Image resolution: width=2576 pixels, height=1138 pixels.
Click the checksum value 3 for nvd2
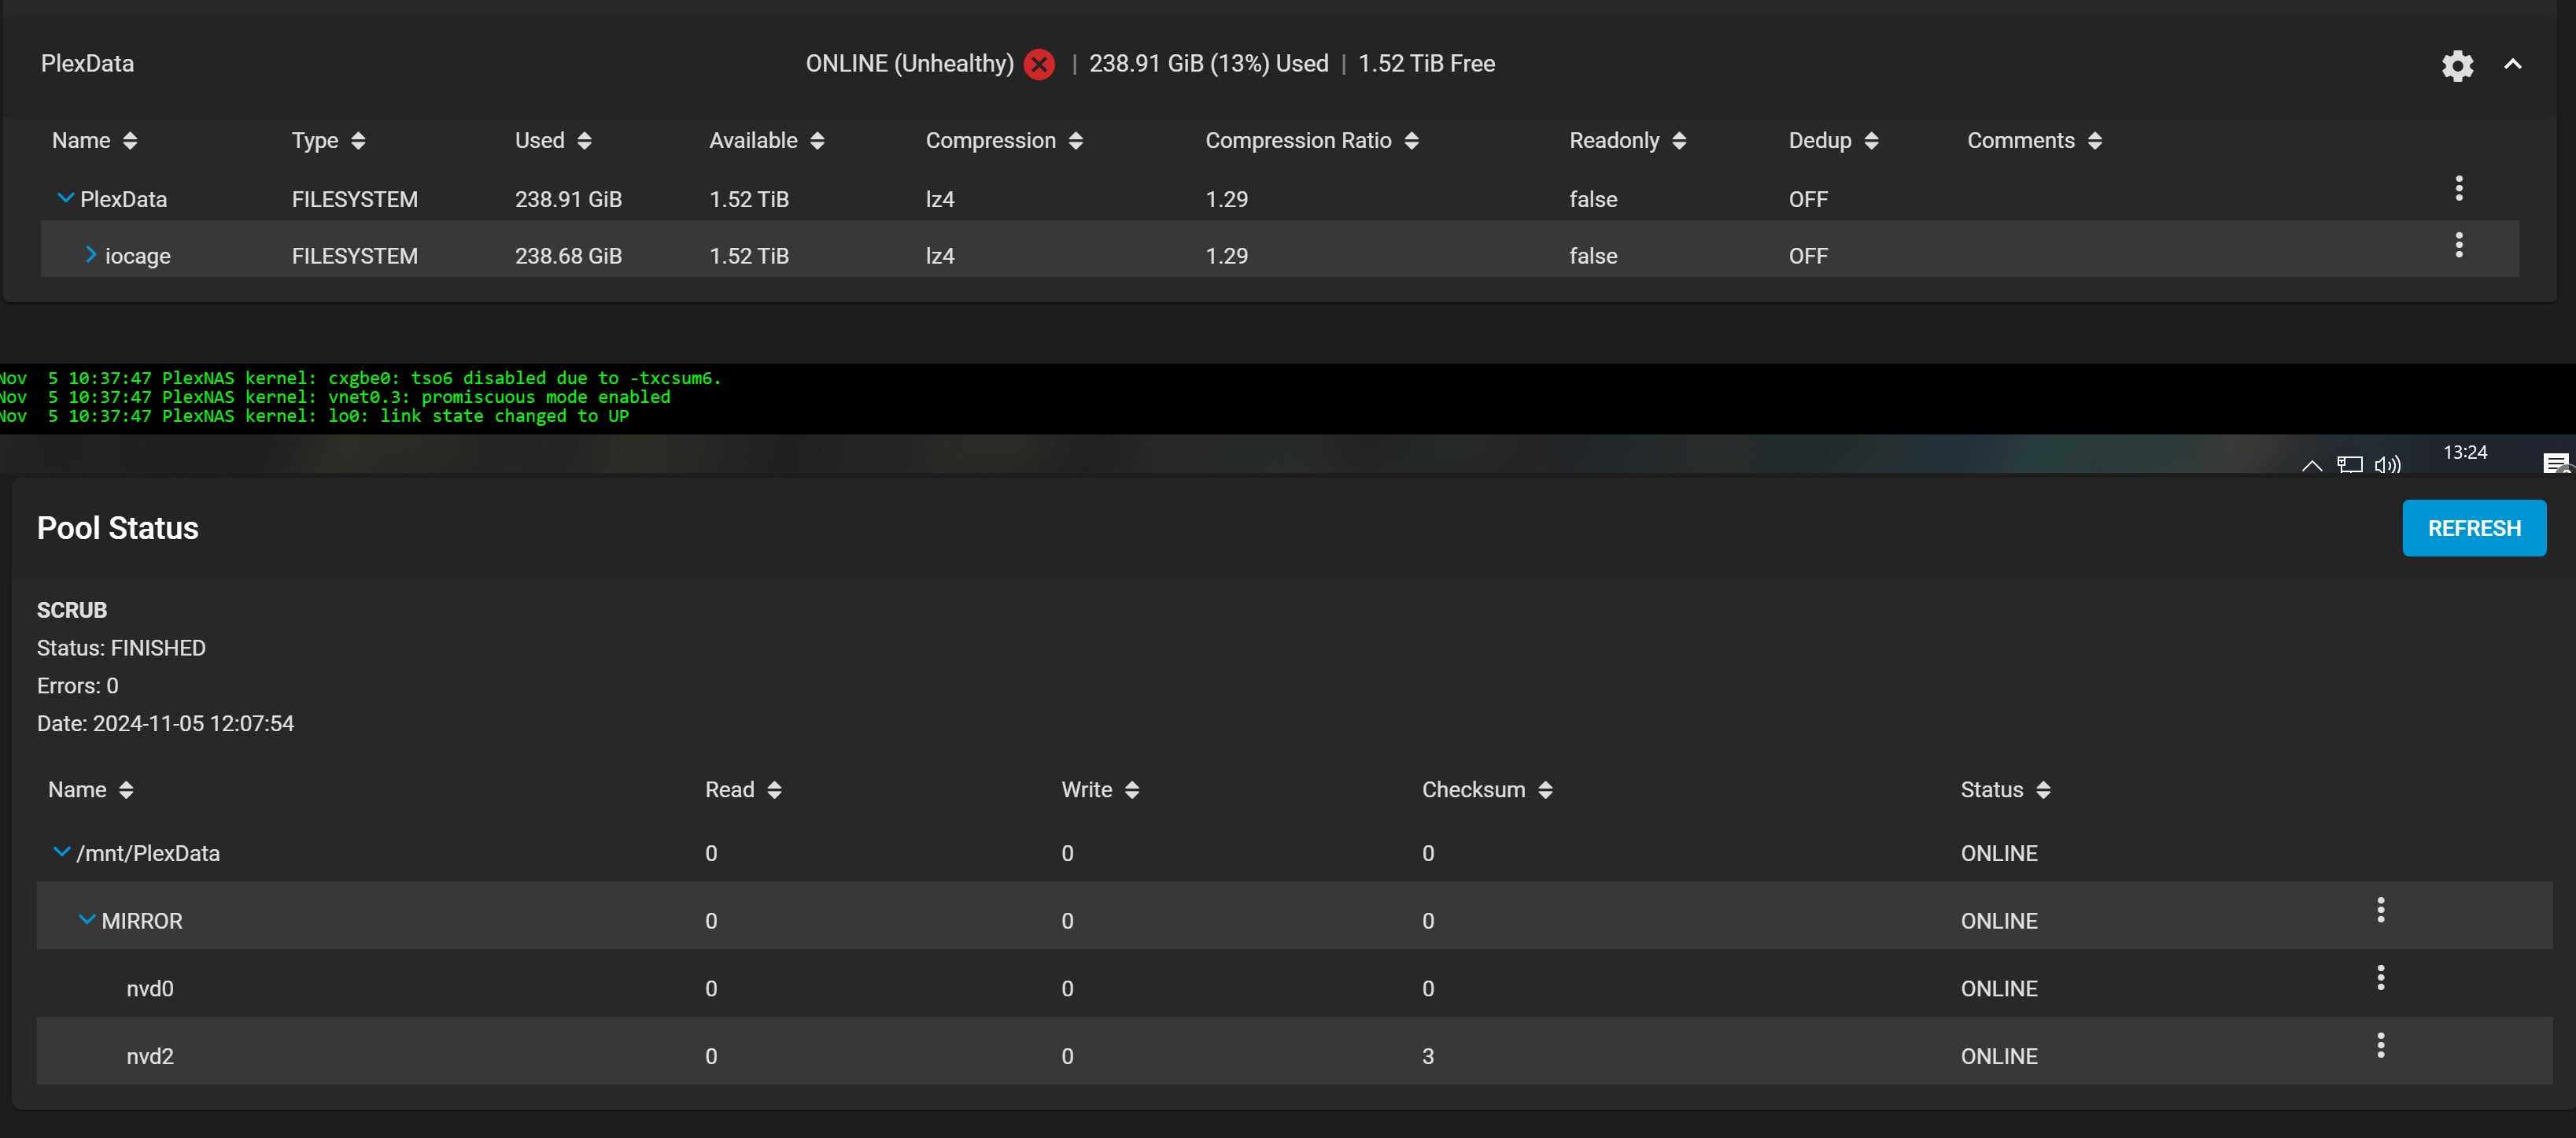1427,1056
